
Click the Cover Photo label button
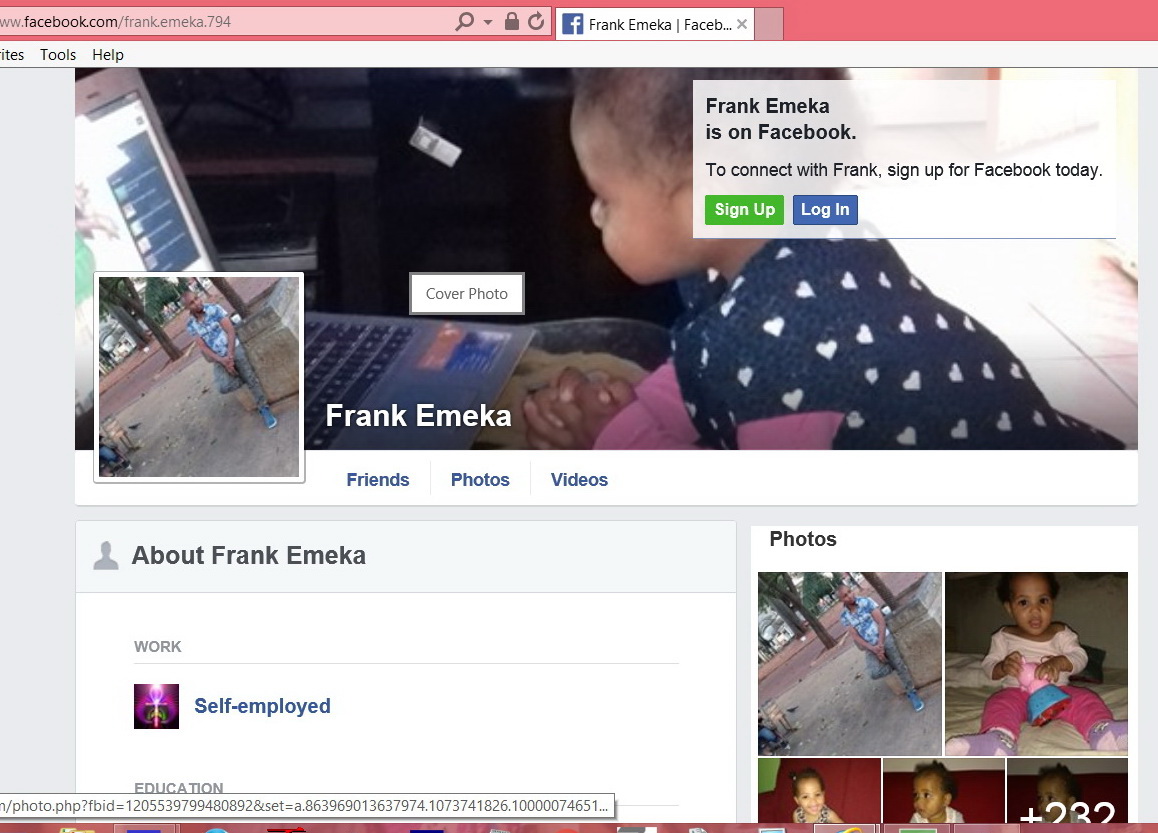tap(467, 294)
